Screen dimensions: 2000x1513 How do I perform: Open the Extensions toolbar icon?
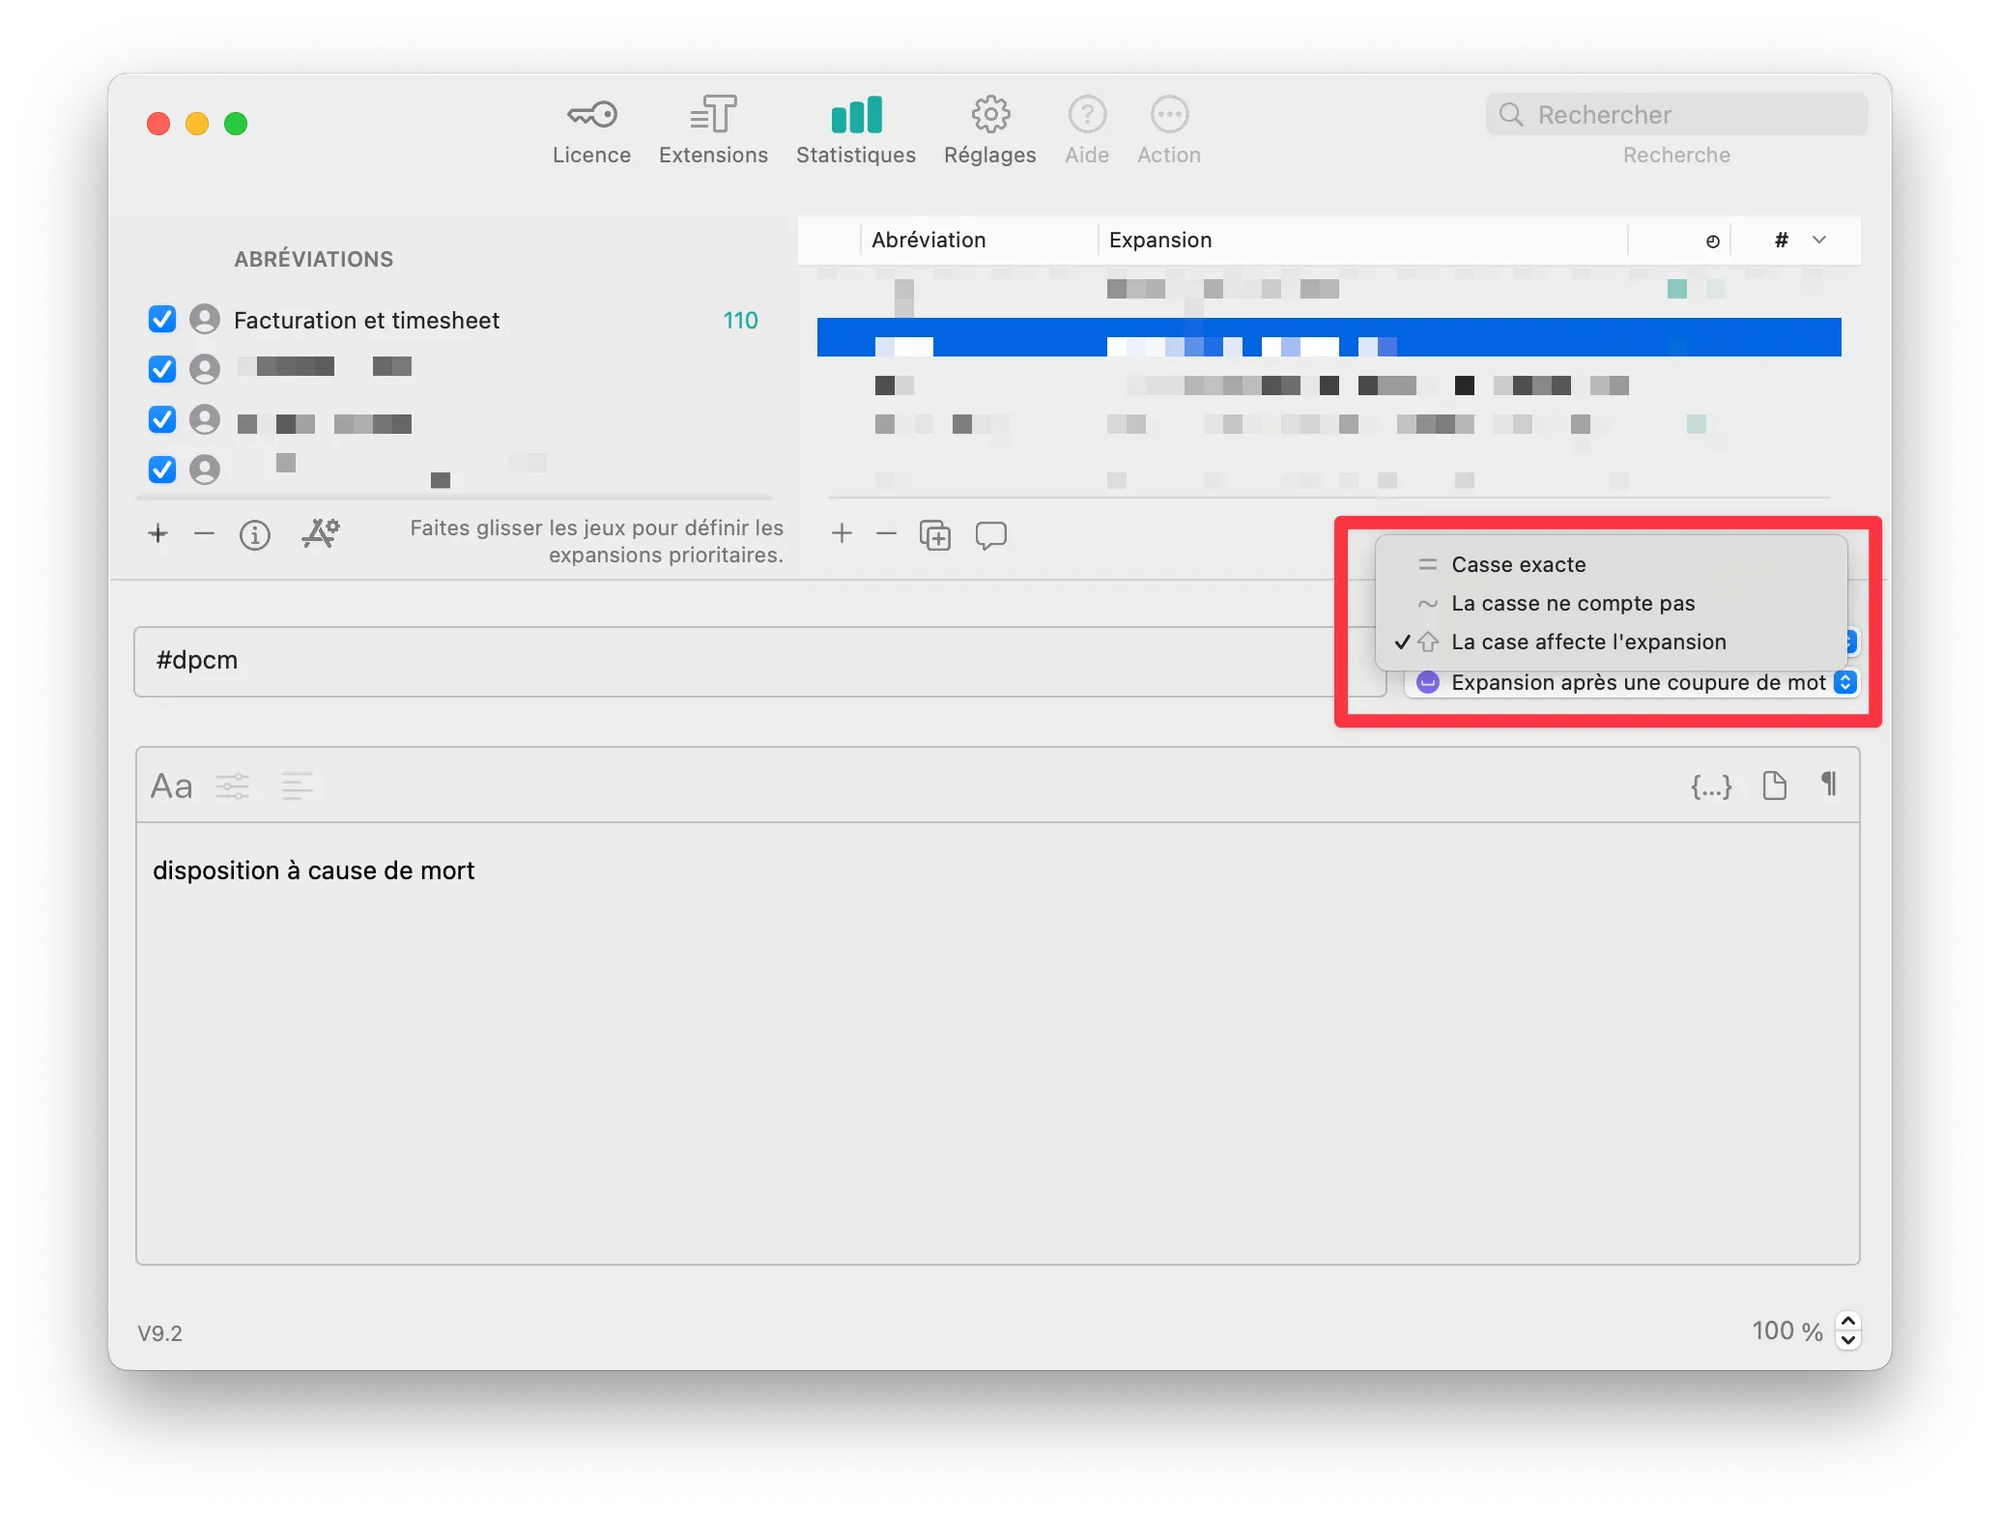tap(713, 116)
